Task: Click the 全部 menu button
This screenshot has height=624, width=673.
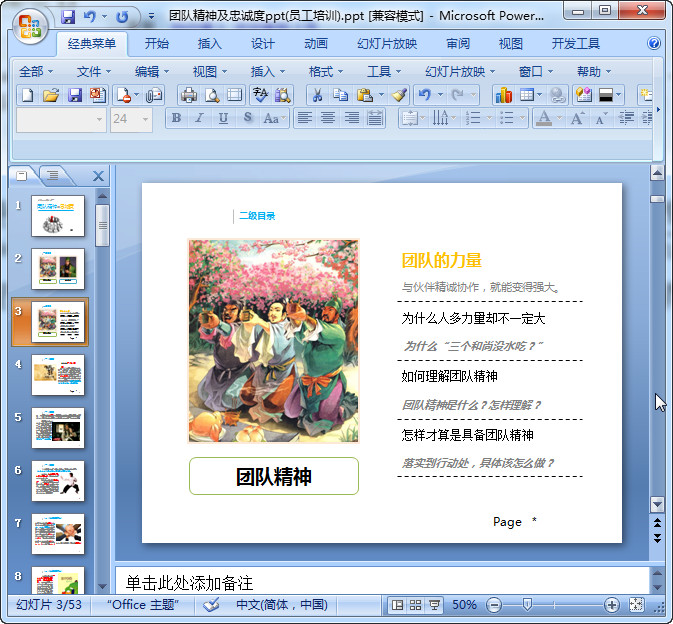Action: point(36,72)
